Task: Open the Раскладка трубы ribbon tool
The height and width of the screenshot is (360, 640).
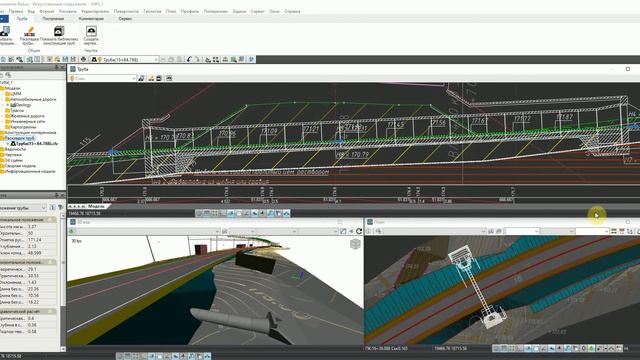Action: pos(29,36)
